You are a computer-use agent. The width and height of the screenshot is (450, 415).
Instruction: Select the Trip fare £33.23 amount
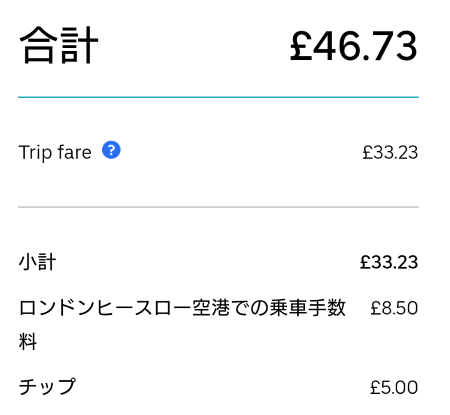[390, 153]
